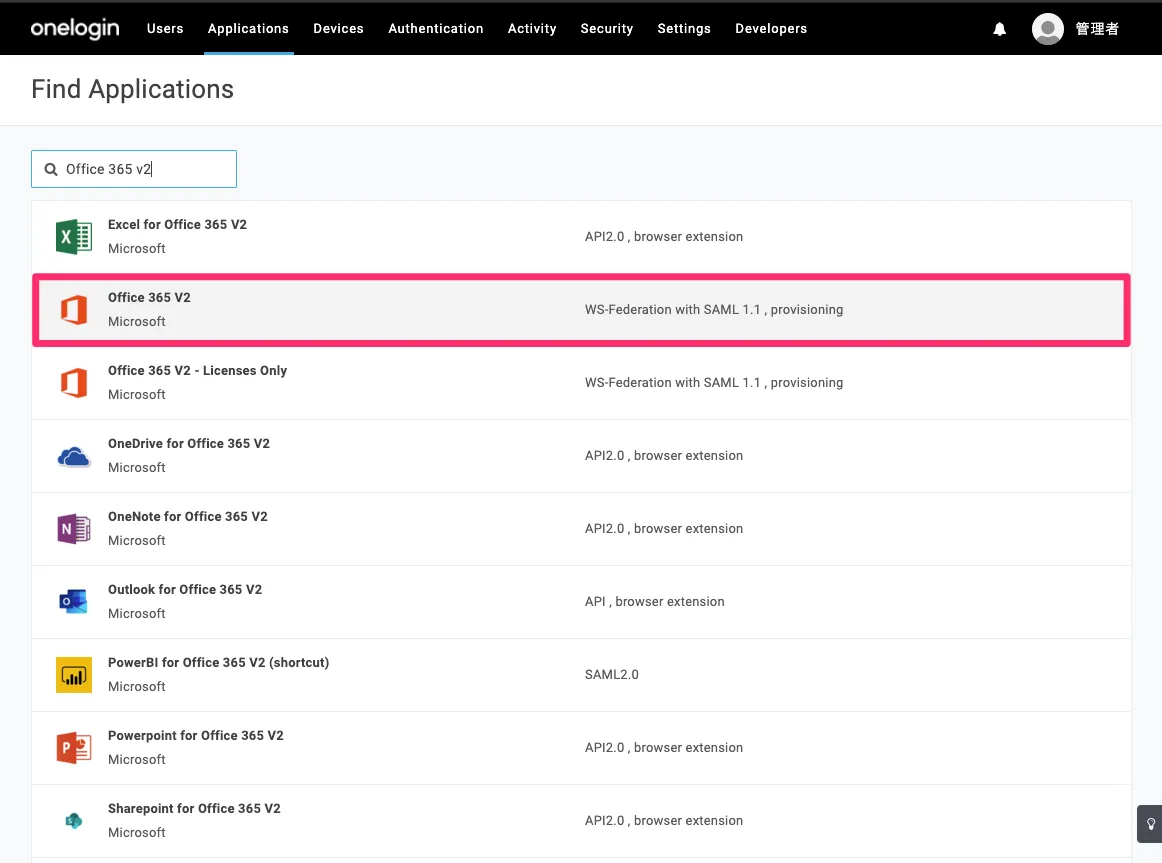The width and height of the screenshot is (1162, 863).
Task: Click the OneNote purple icon
Action: pos(74,529)
